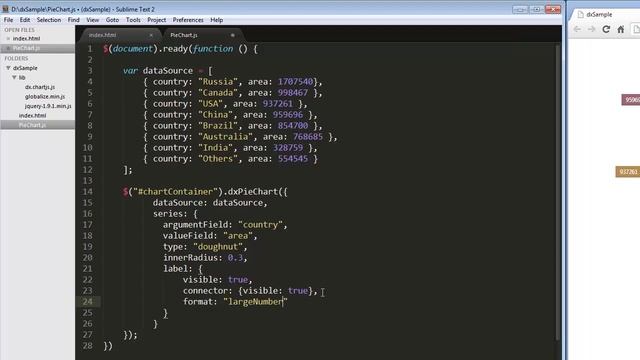Click the browser Back arrow

577,29
